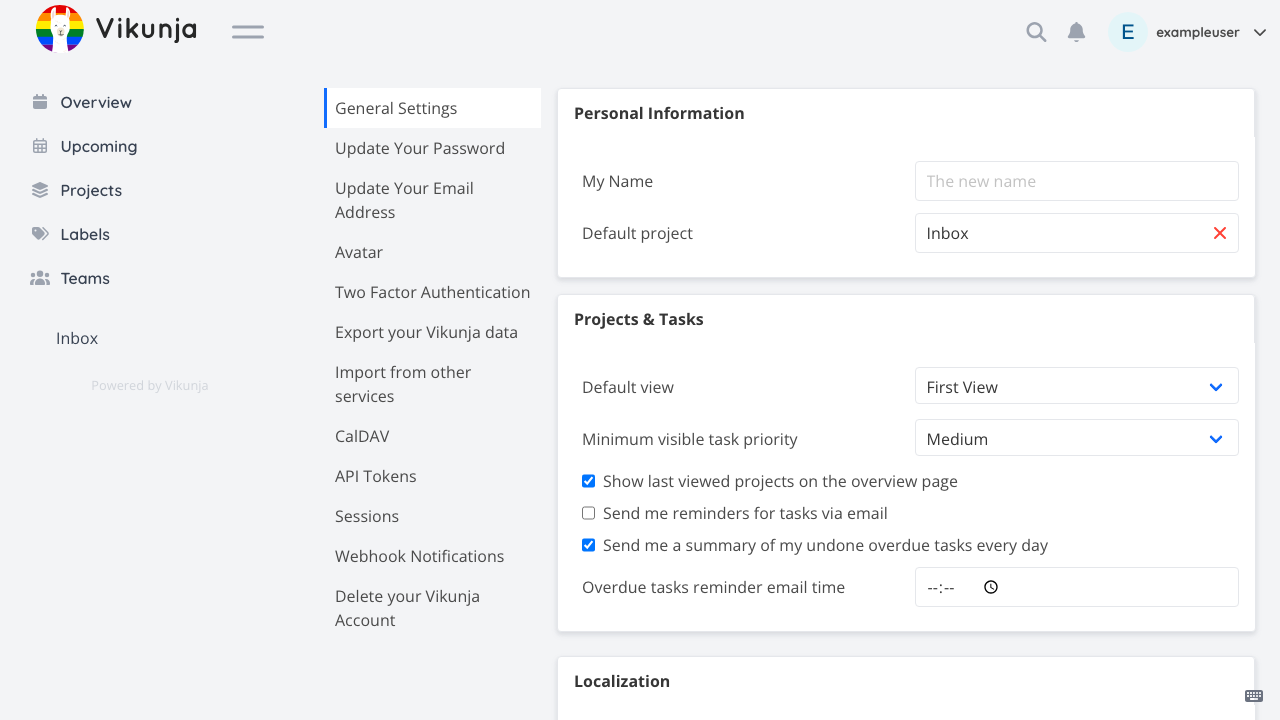Open Webhook Notifications settings
The width and height of the screenshot is (1280, 720).
[x=433, y=556]
